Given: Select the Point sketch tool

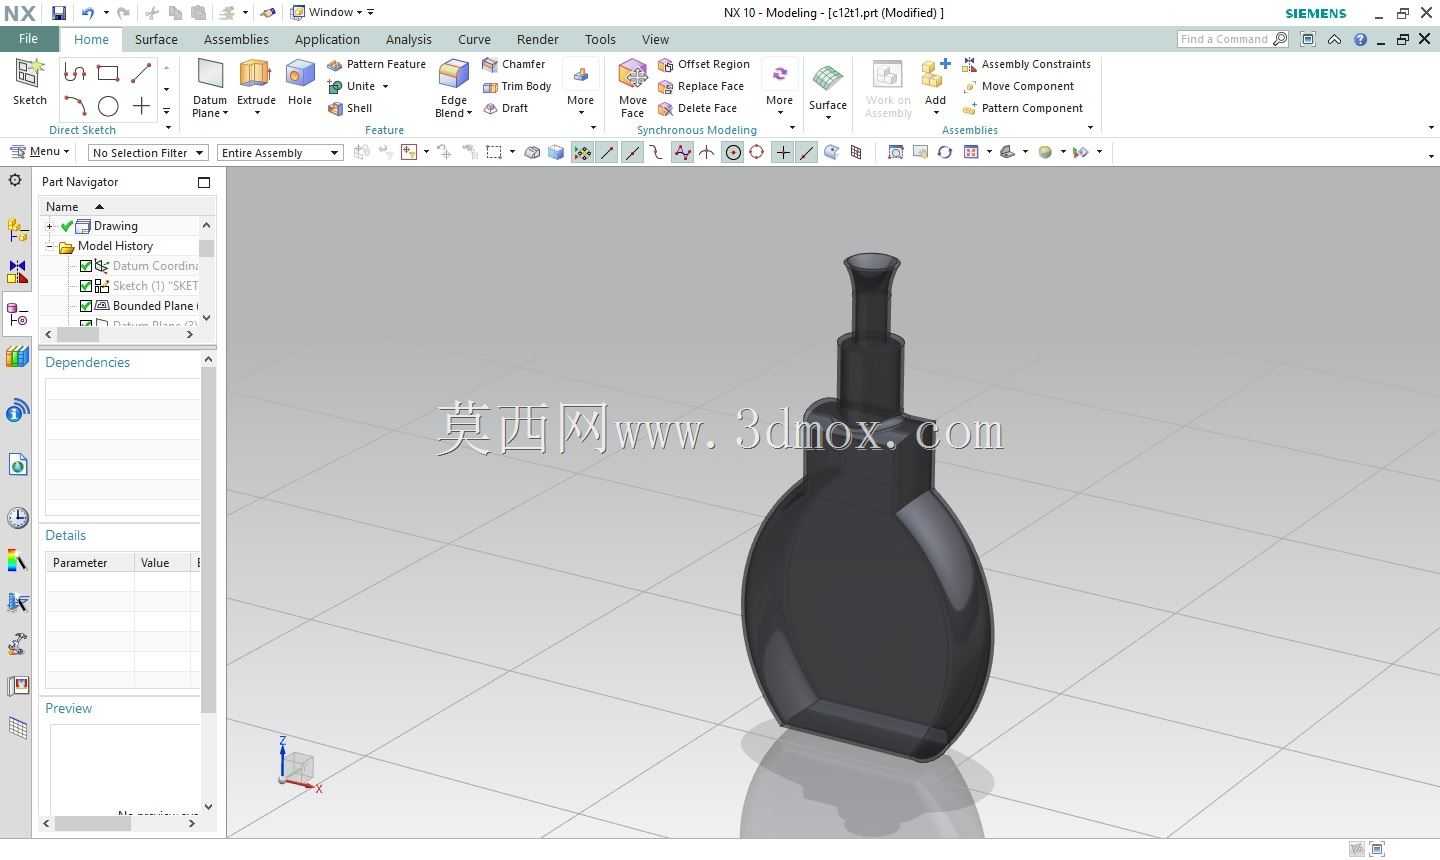Looking at the screenshot, I should point(141,106).
